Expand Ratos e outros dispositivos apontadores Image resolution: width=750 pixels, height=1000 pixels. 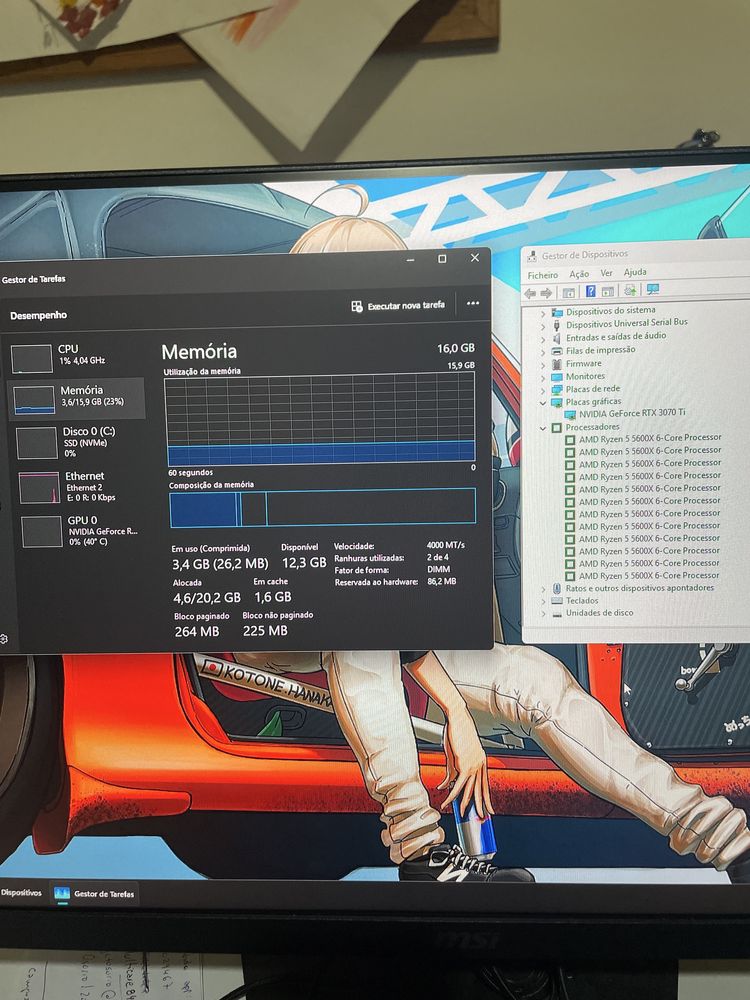(543, 589)
